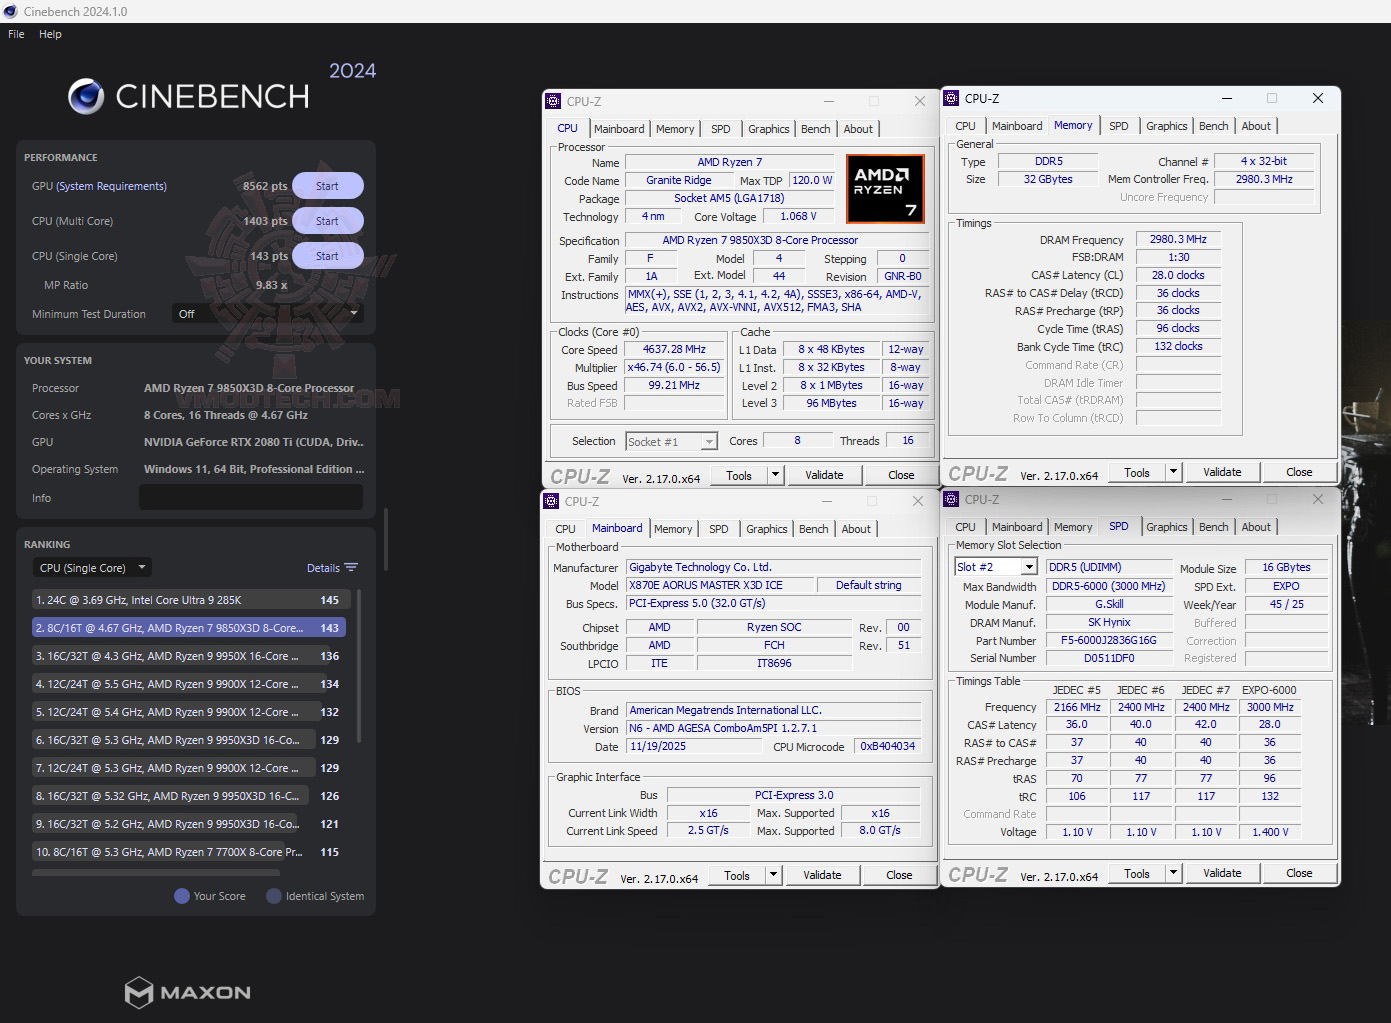Click Validate in the CPU-Z Memory window
The height and width of the screenshot is (1023, 1391).
coord(1222,472)
